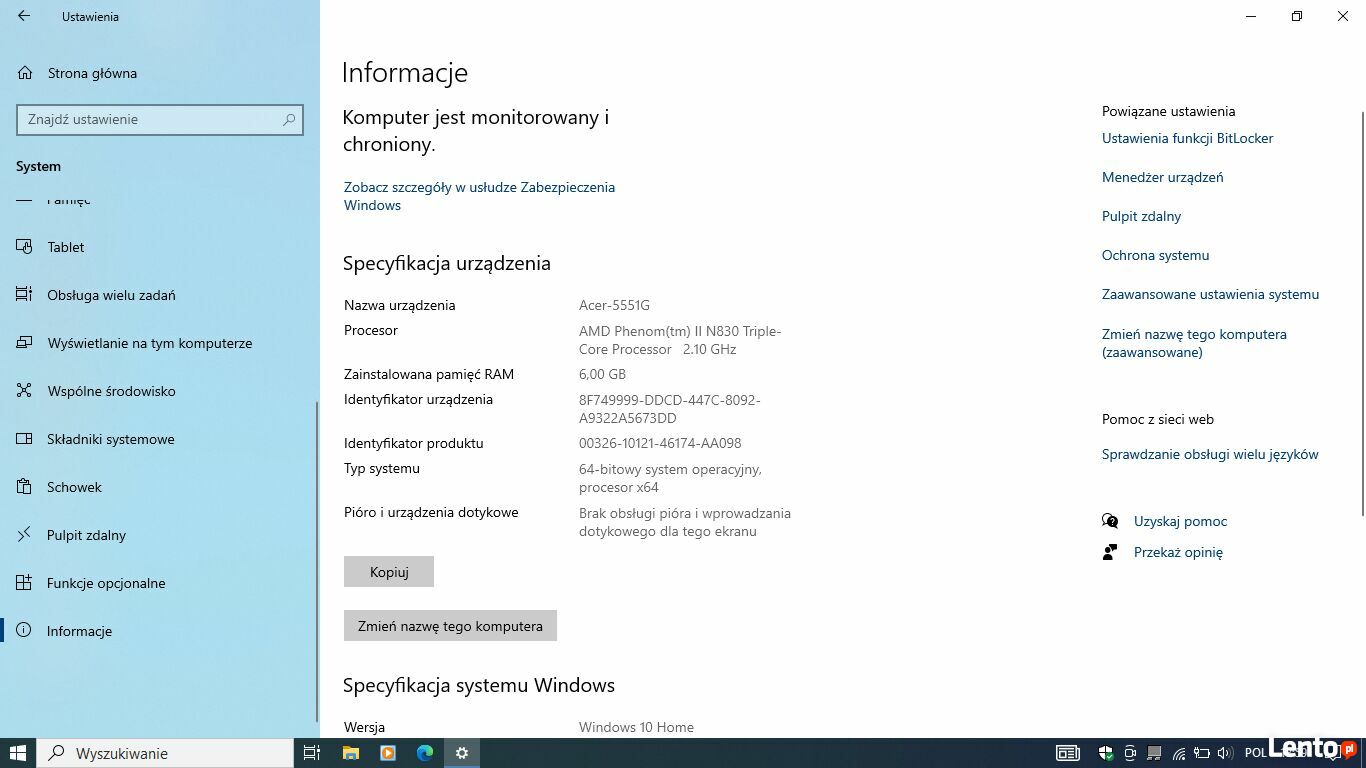The image size is (1366, 768).
Task: Click device name value Acer-5551G
Action: 614,305
